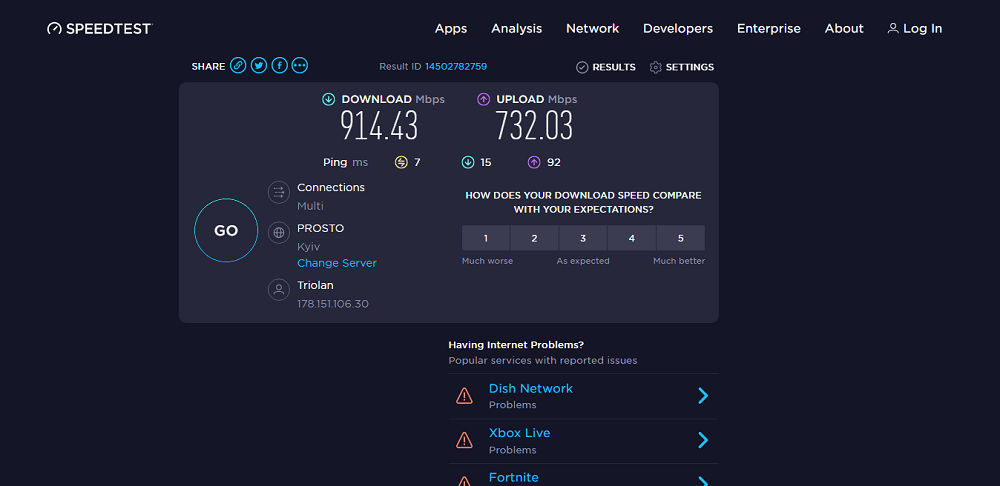Expand Dish Network problems chevron
1000x486 pixels.
703,395
